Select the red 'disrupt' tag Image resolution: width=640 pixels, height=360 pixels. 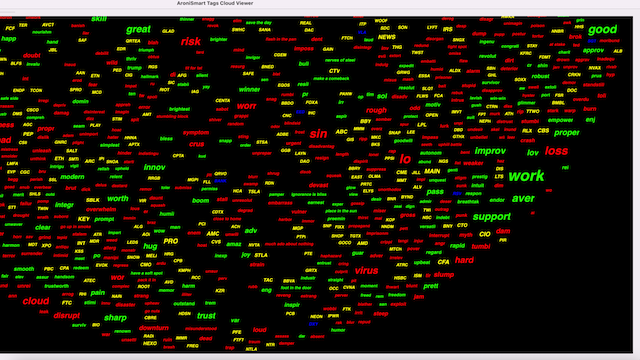point(67,316)
